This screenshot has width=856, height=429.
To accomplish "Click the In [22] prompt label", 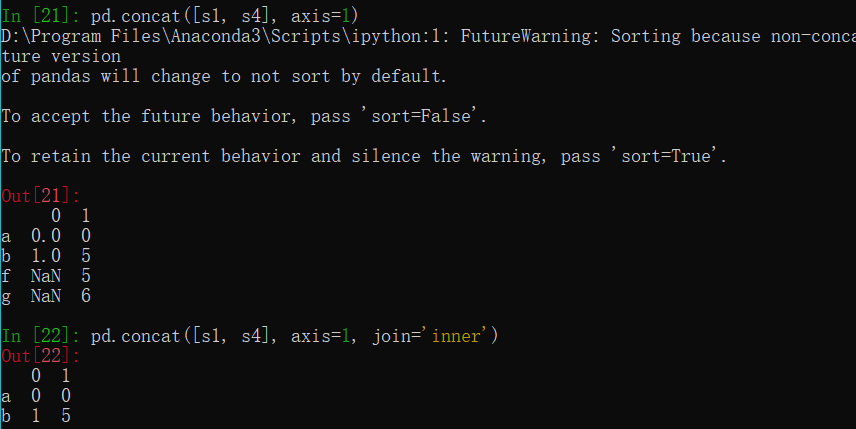I will coord(40,336).
